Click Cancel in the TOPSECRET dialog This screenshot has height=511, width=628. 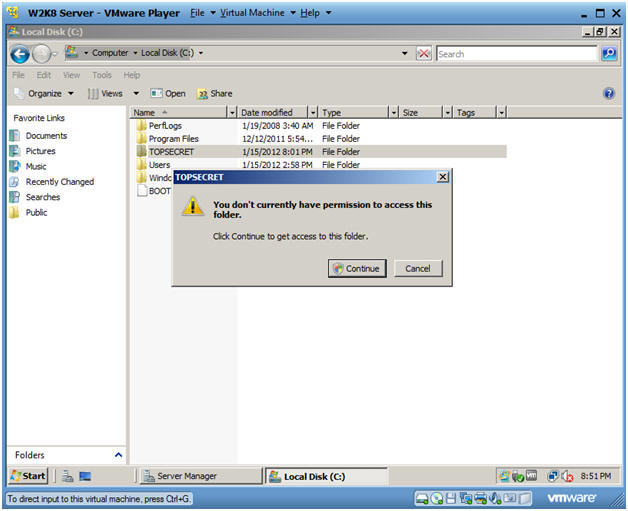pyautogui.click(x=418, y=268)
